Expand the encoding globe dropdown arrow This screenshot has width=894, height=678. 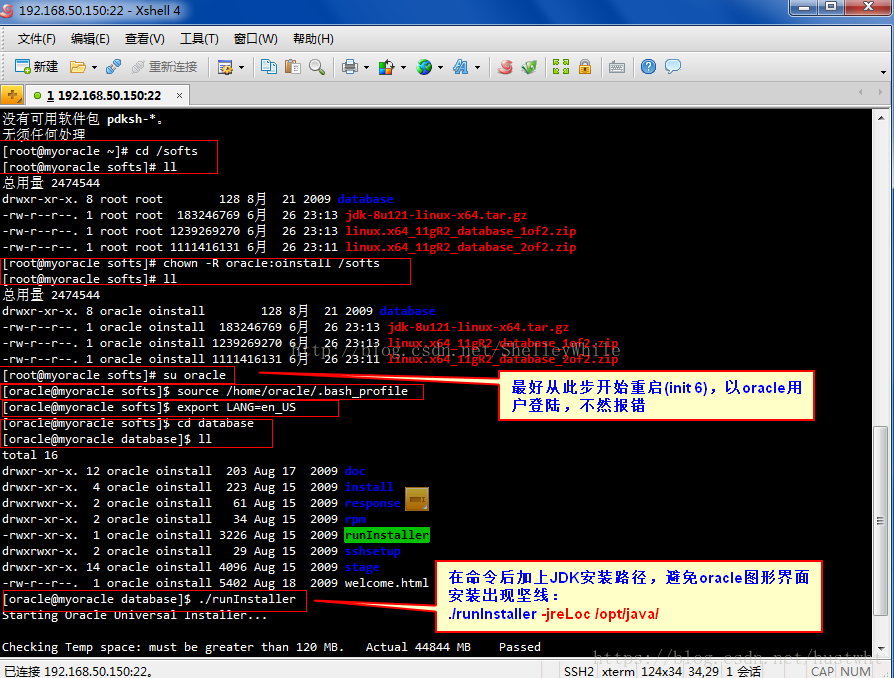pos(440,67)
